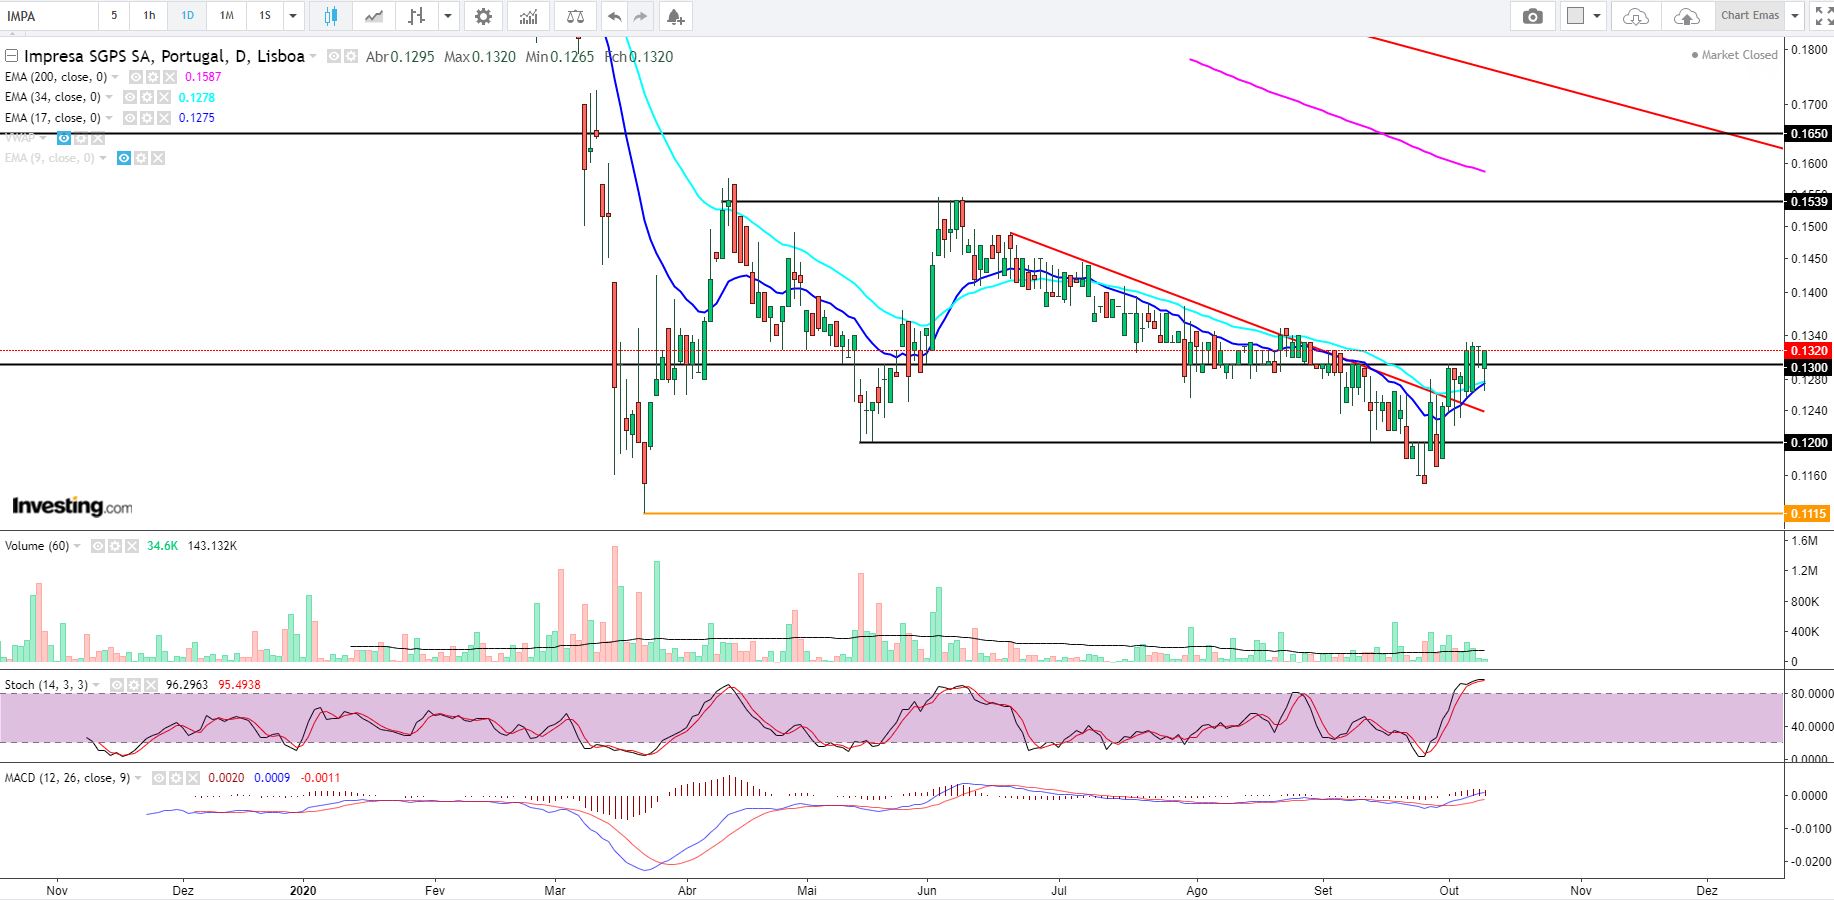1834x900 pixels.
Task: Collapse the indicator legend box
Action: [x=12, y=57]
